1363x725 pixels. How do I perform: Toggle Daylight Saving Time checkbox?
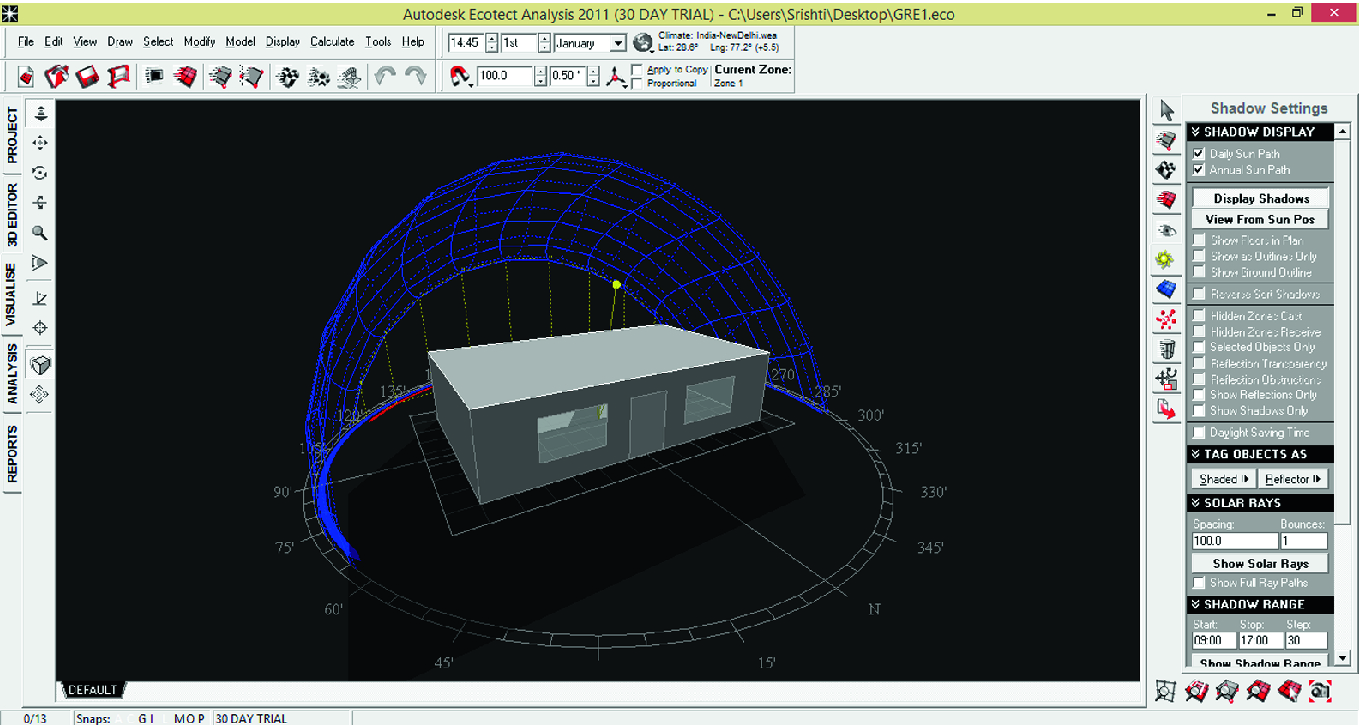pos(1199,433)
